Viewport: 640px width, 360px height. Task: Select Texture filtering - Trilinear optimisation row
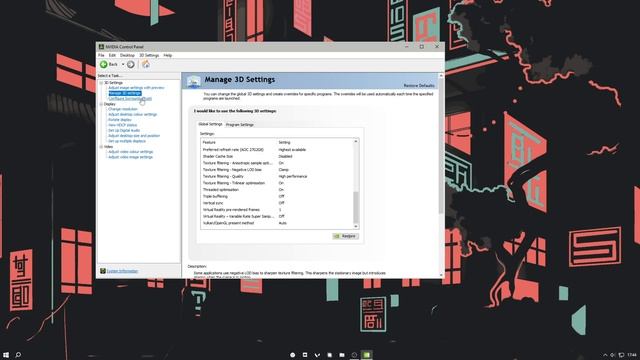coord(277,183)
